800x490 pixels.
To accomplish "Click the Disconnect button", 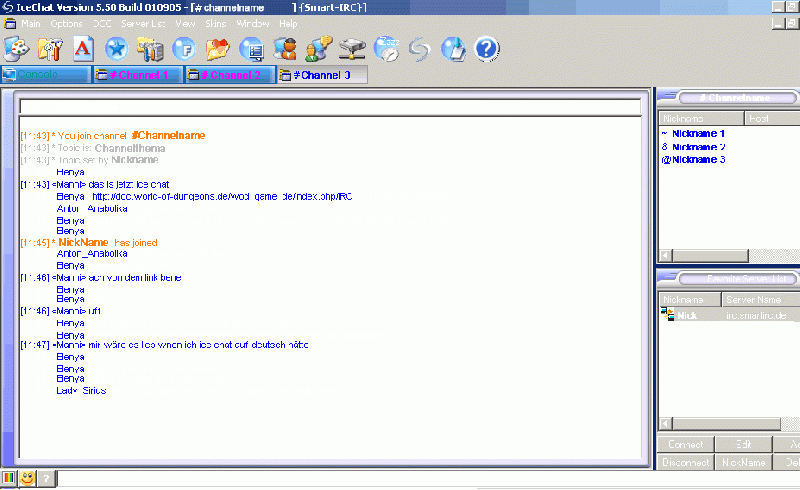I will click(x=685, y=462).
